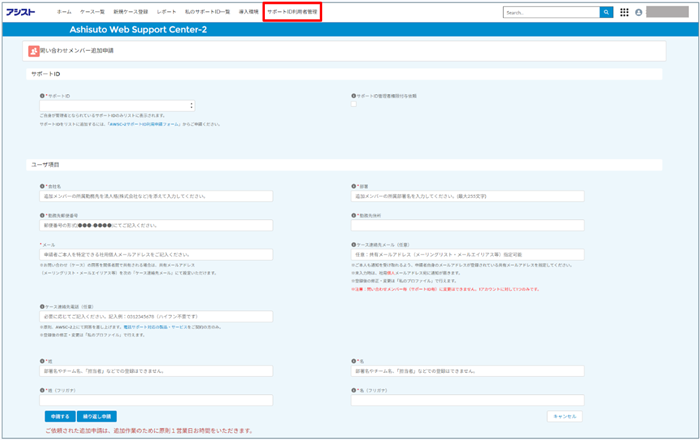
Task: Open the ケース一覧 tab
Action: [92, 12]
